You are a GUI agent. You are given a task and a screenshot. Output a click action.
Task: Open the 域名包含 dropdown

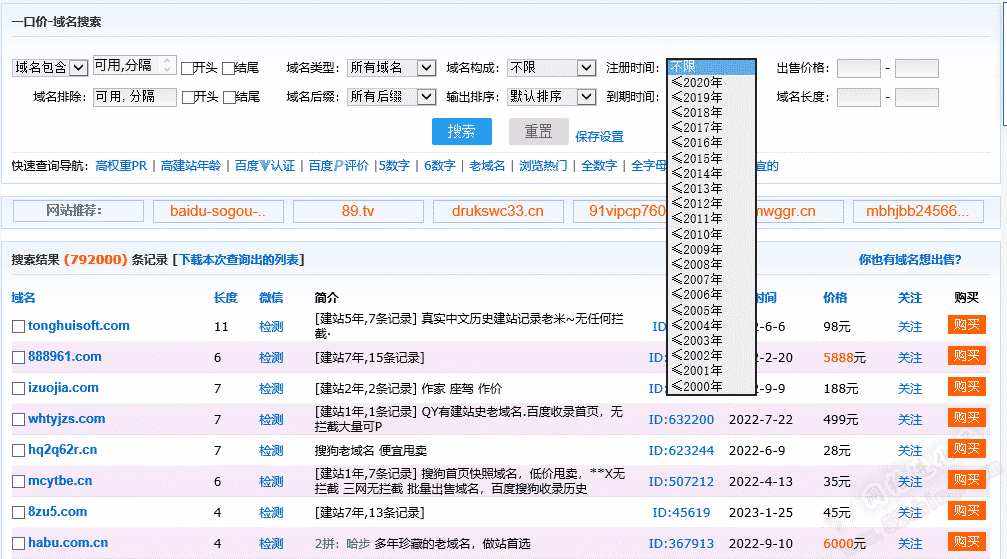50,67
